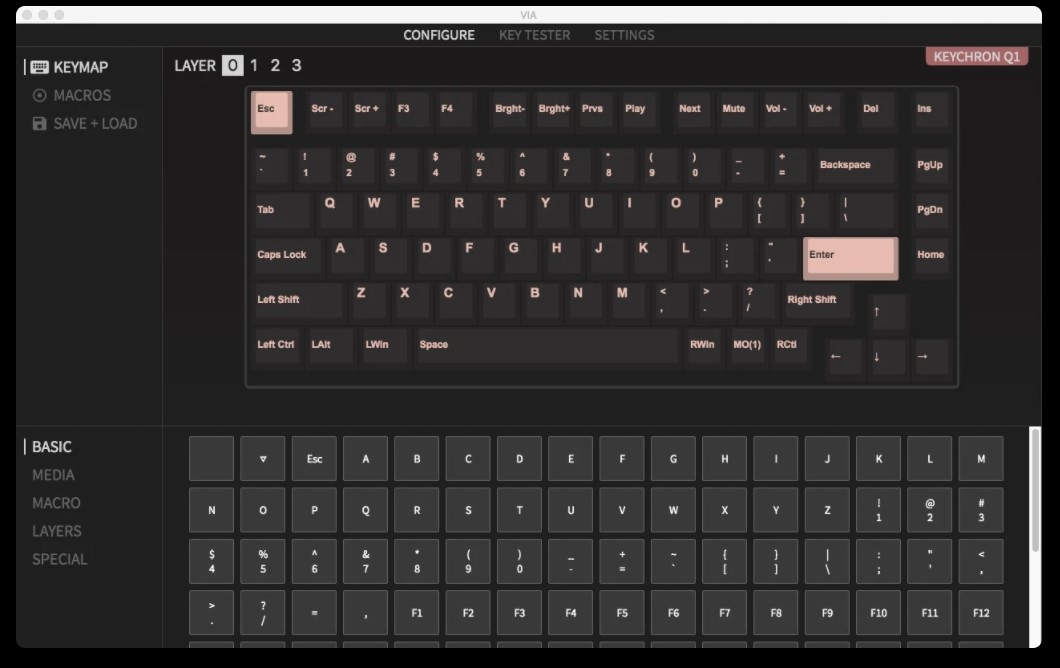
Task: Click the keycode palette scrollbar
Action: (x=1035, y=490)
